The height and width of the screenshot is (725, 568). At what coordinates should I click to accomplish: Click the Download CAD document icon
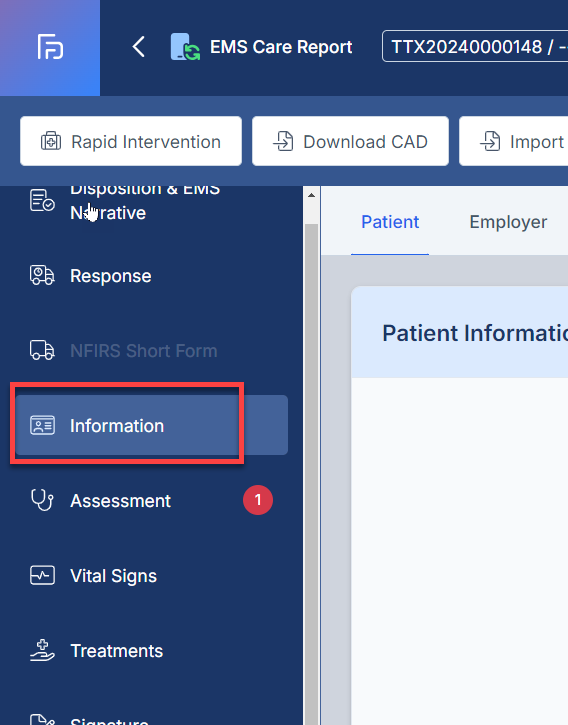pos(283,141)
